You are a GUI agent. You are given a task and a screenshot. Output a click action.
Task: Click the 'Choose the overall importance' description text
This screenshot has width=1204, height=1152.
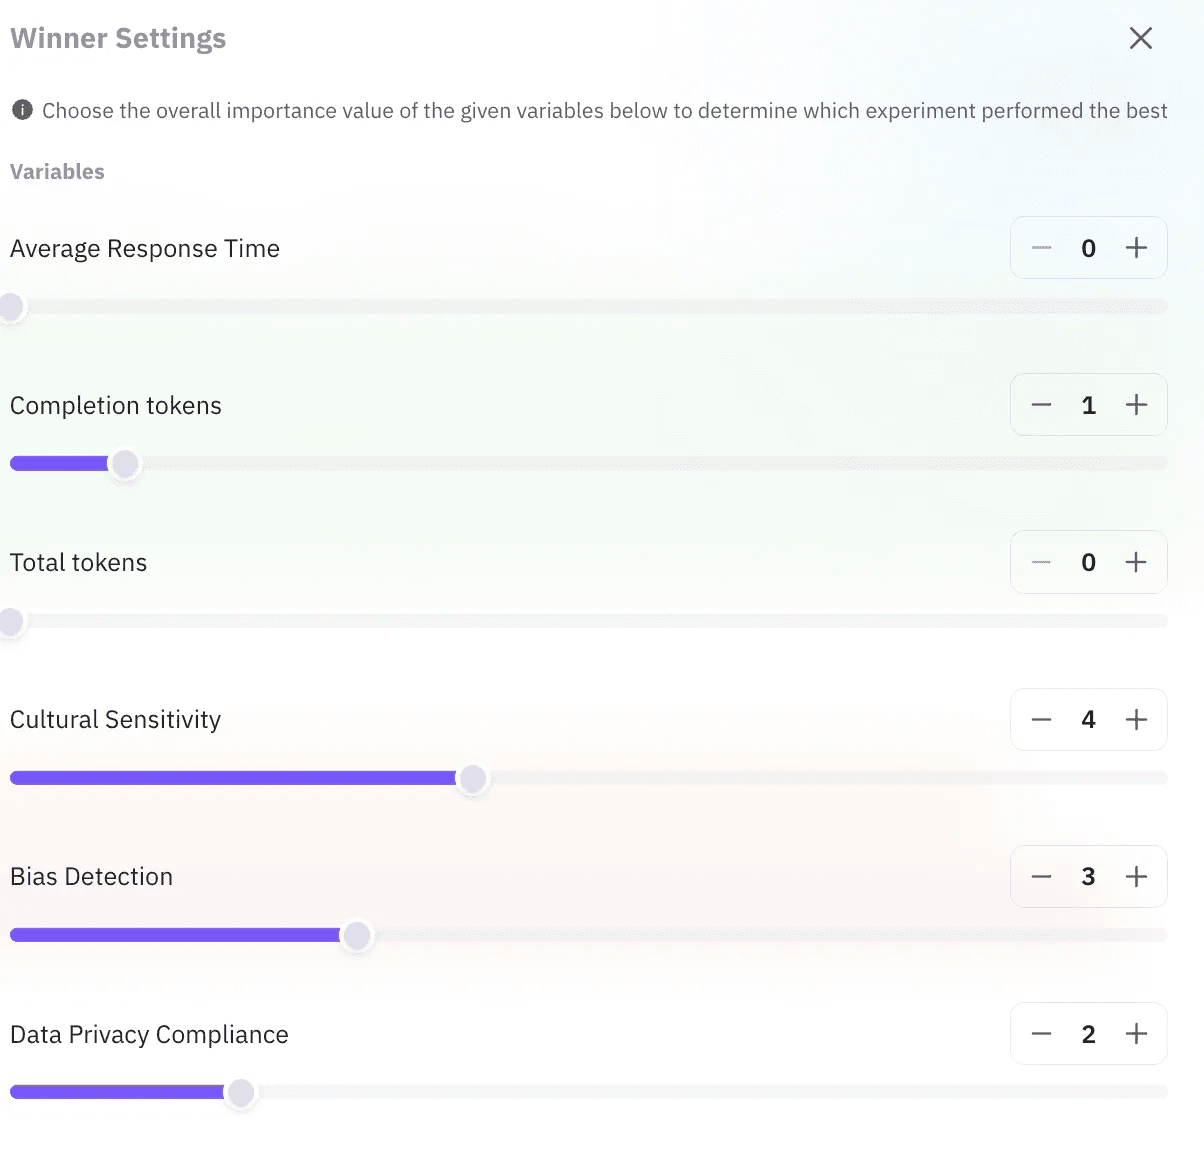605,111
